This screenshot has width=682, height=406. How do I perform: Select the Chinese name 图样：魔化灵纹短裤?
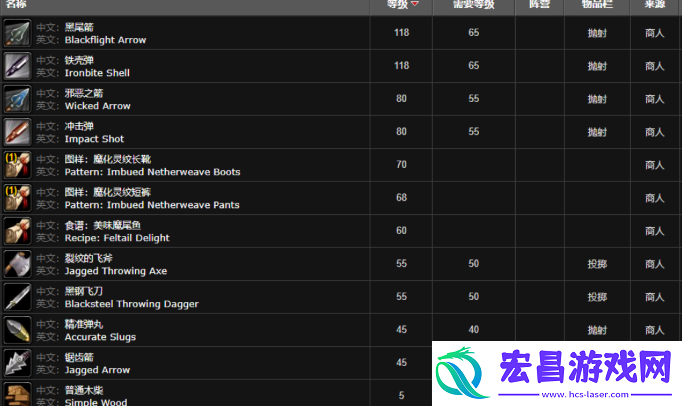click(108, 192)
